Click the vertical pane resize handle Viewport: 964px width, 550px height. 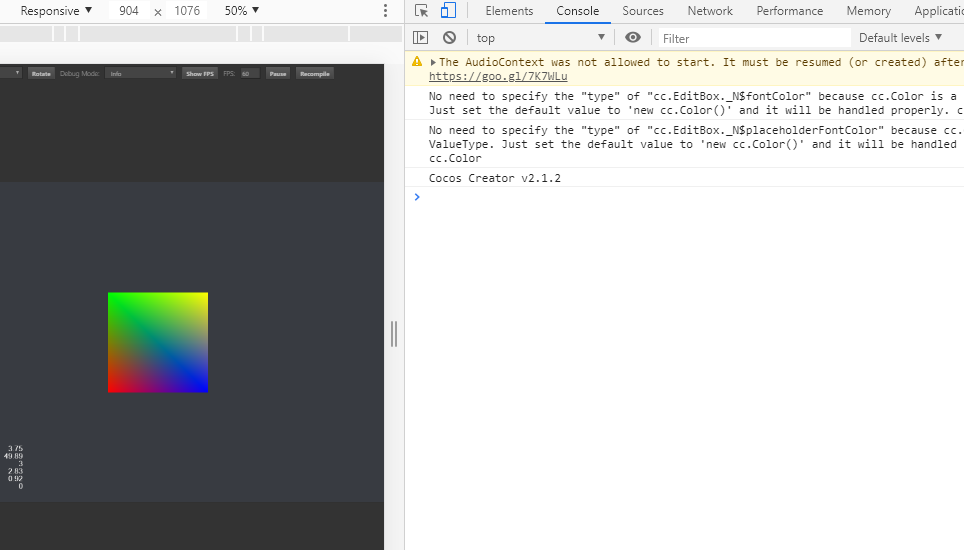394,334
